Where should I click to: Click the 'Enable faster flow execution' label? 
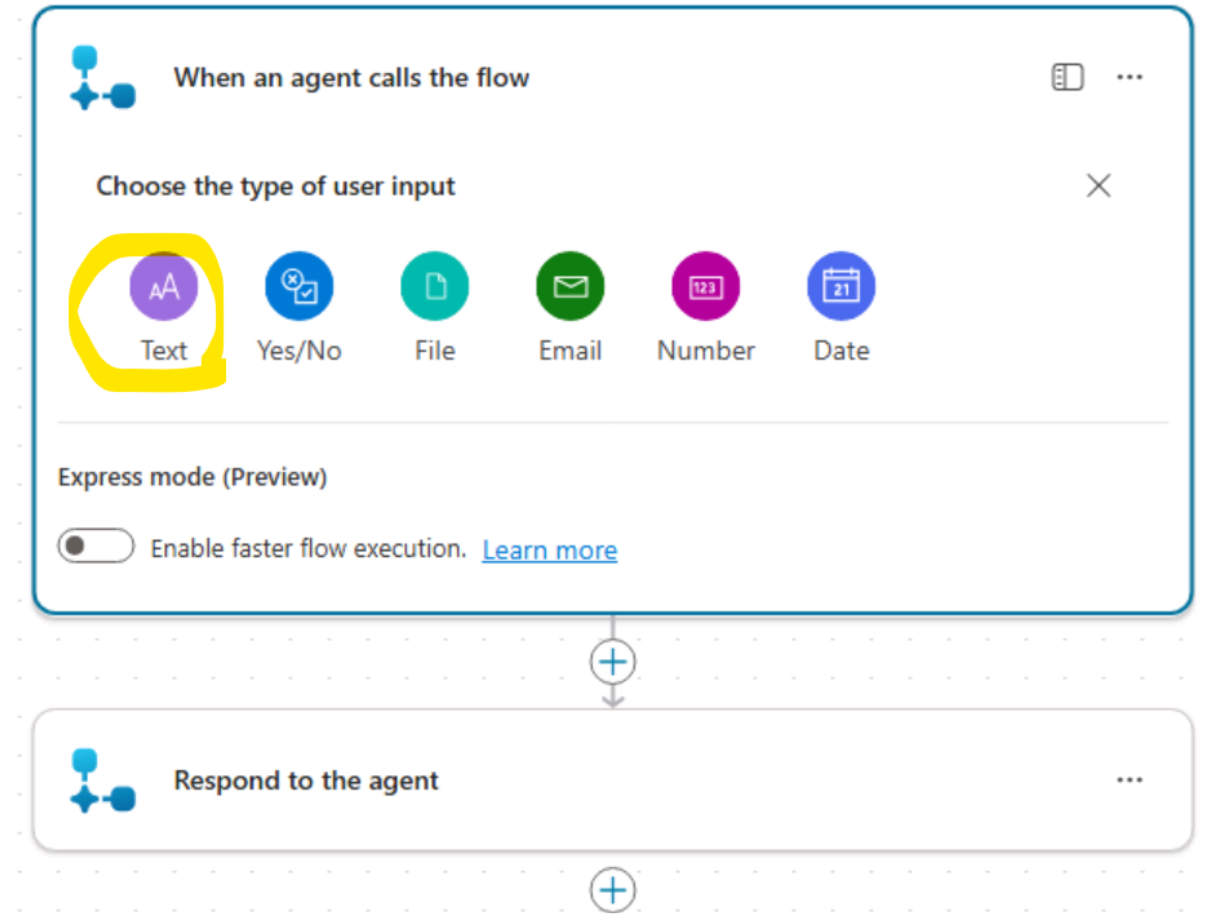coord(308,549)
